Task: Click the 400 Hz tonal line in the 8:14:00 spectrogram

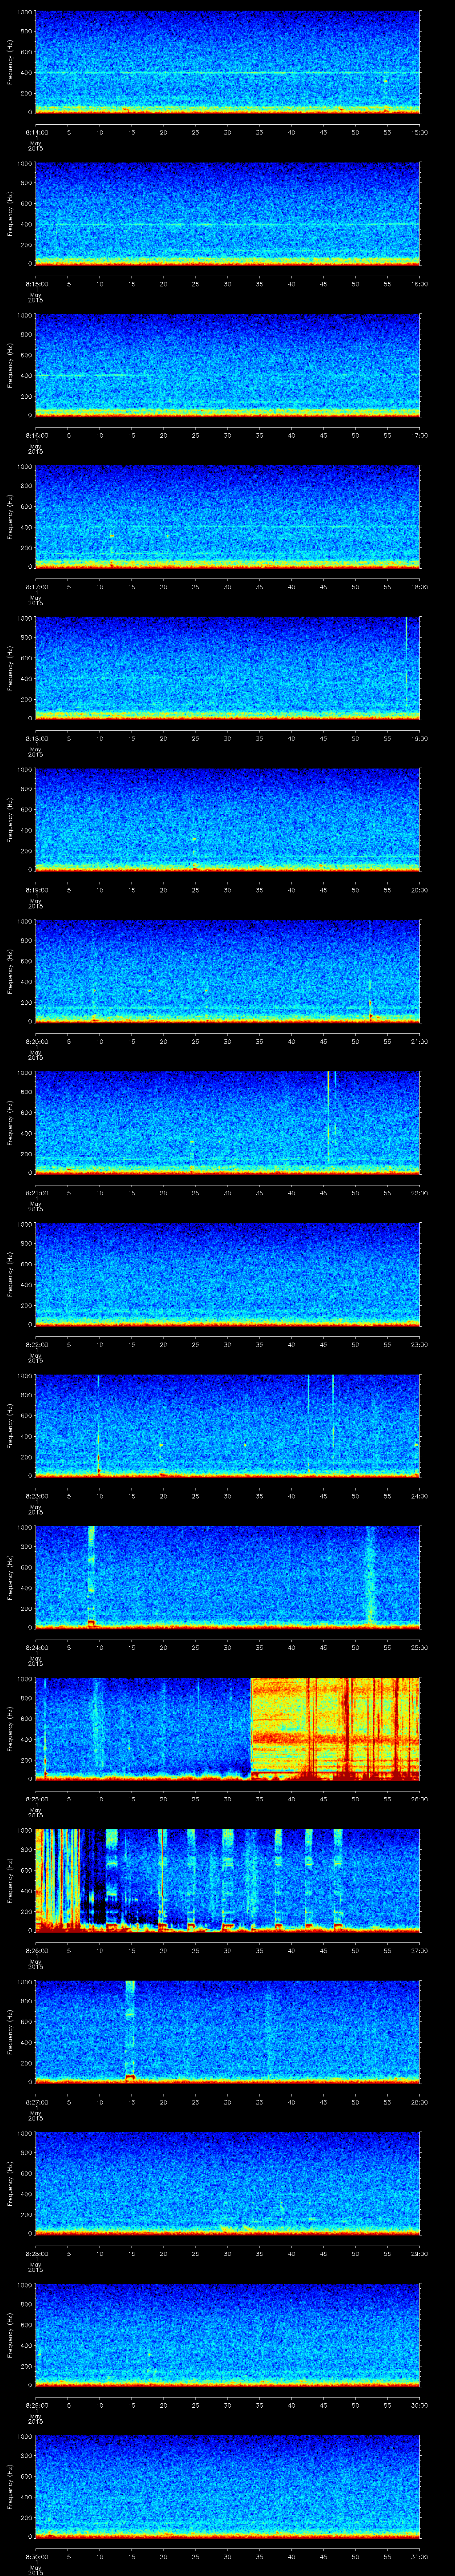Action: coord(227,73)
